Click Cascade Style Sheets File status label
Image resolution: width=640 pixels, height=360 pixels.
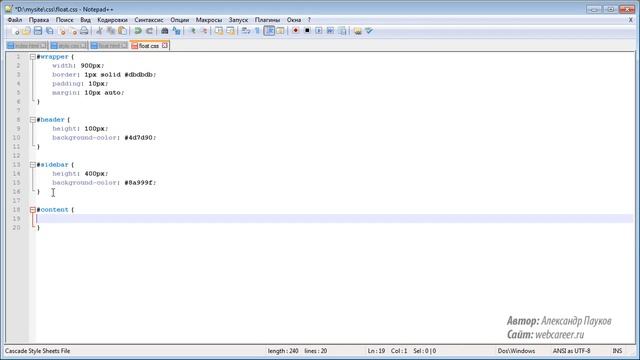38,351
